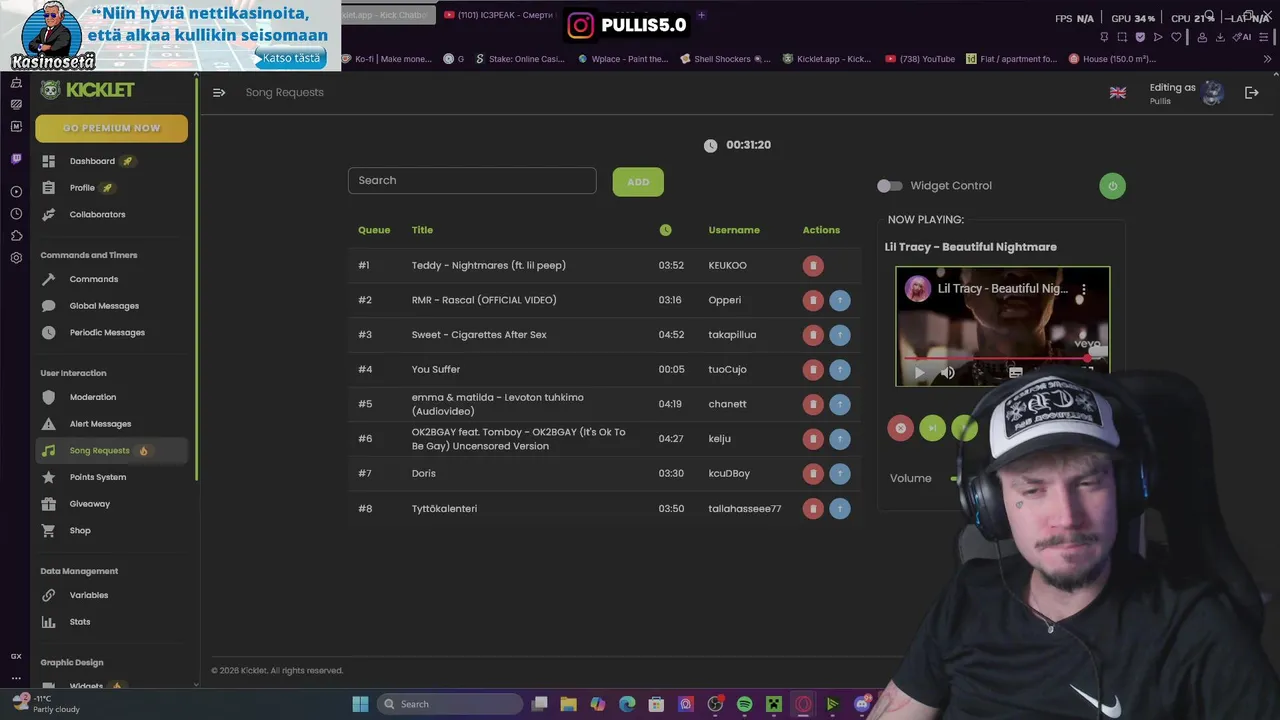Delete You Suffer from the queue
The height and width of the screenshot is (720, 1280).
pos(813,369)
